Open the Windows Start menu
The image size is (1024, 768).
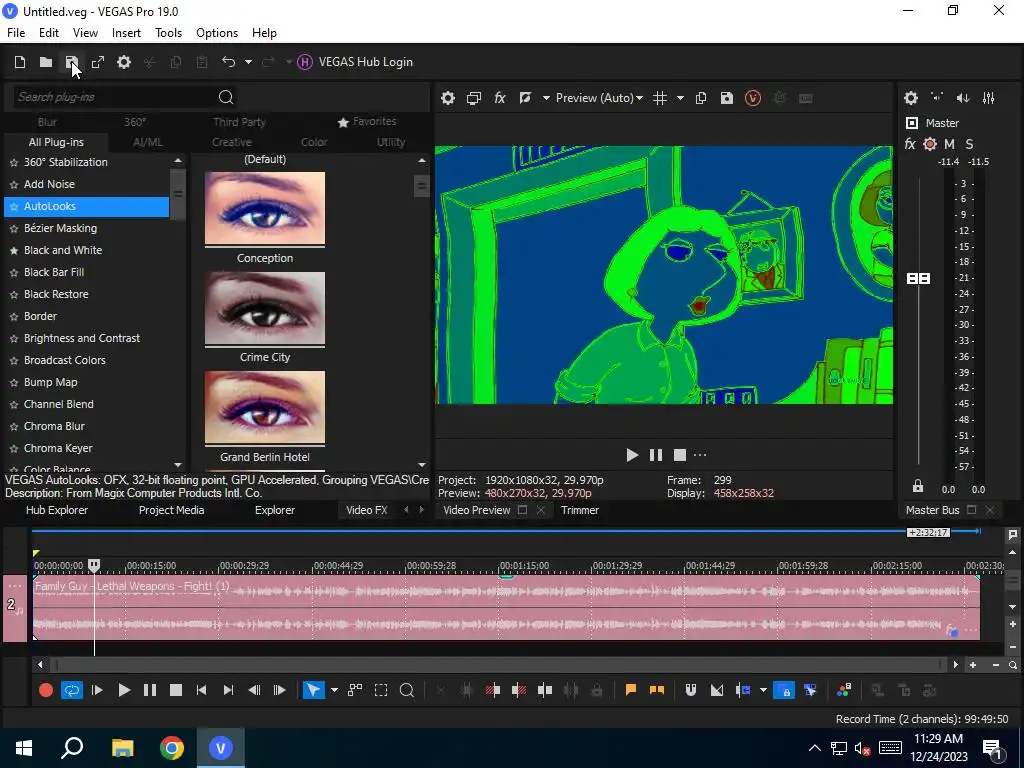point(24,748)
